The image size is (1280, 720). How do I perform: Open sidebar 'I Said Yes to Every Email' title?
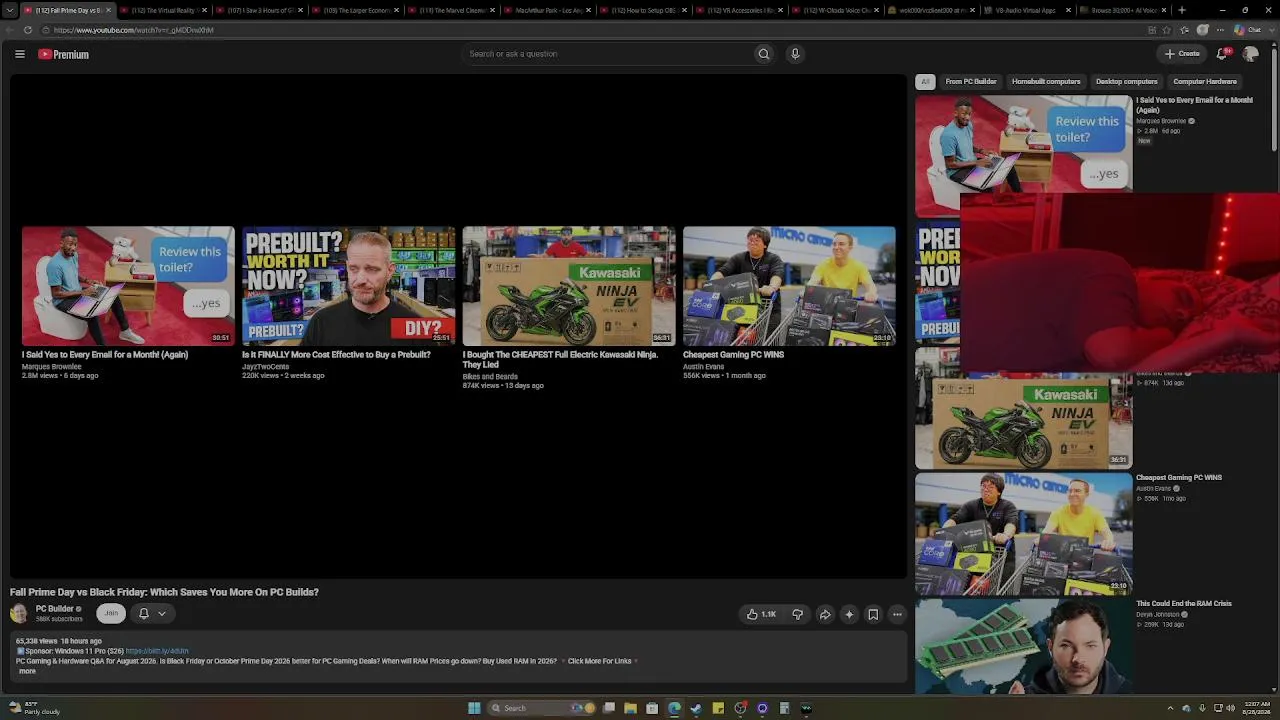coord(1194,105)
